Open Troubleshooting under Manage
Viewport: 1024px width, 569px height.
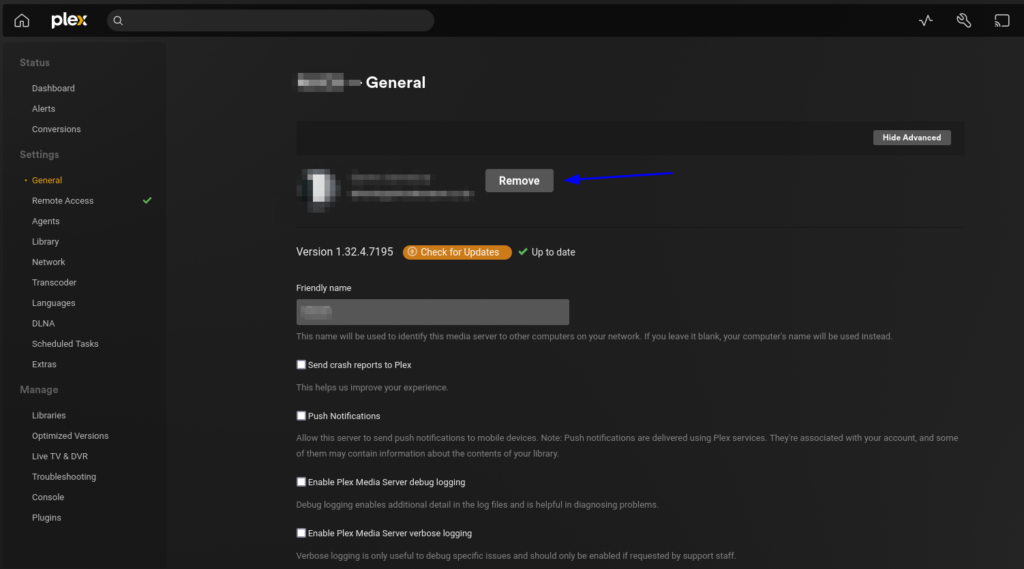[x=64, y=477]
